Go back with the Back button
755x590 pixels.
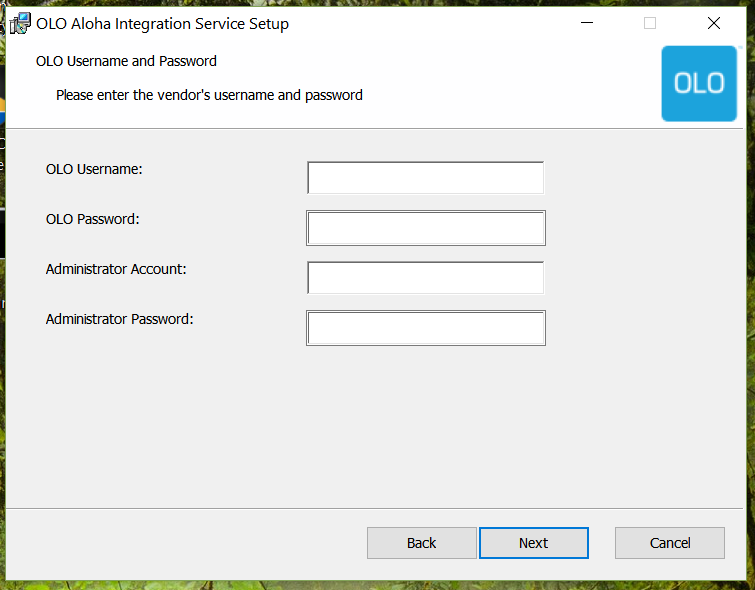click(421, 543)
